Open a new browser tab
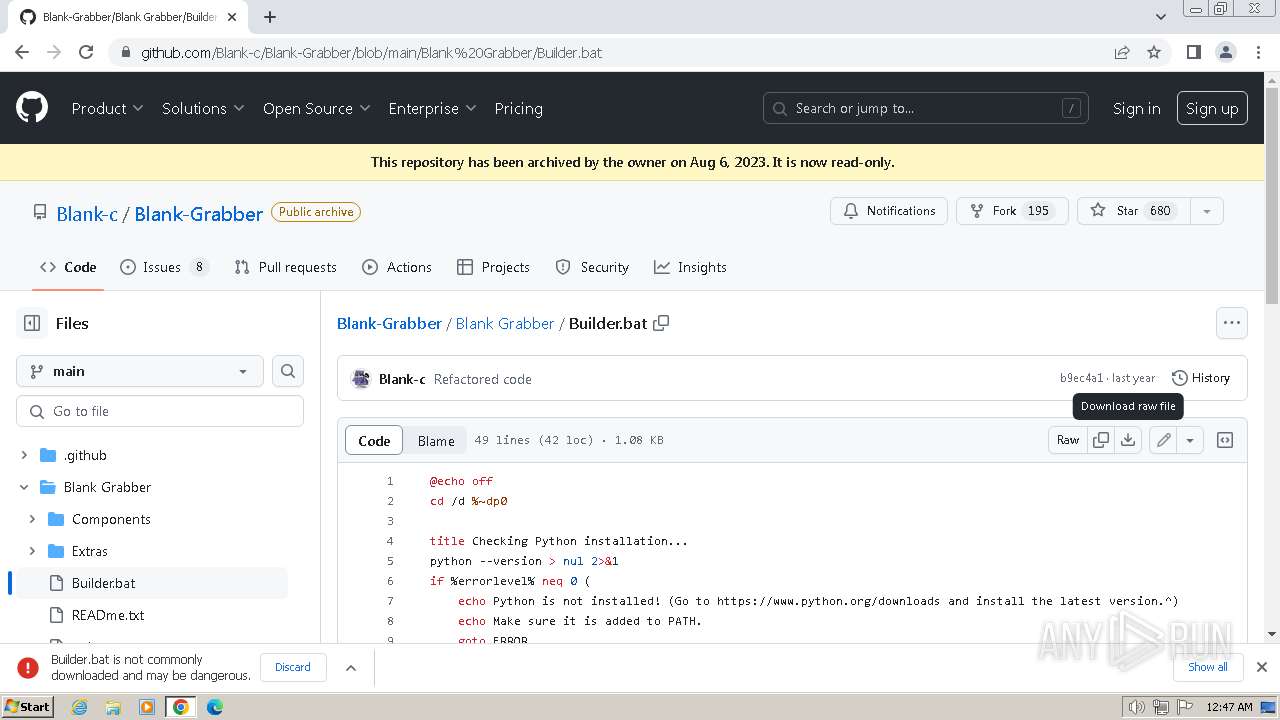 [x=270, y=17]
